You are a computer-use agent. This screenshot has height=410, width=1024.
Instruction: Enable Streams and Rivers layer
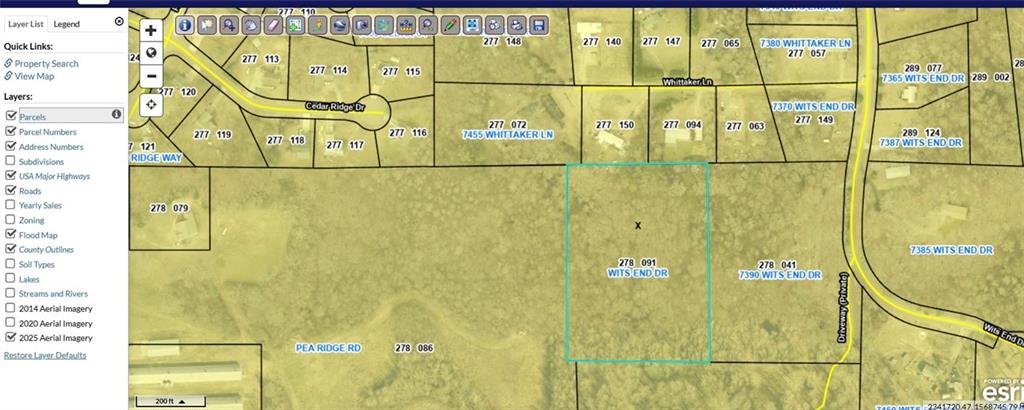pyautogui.click(x=10, y=293)
